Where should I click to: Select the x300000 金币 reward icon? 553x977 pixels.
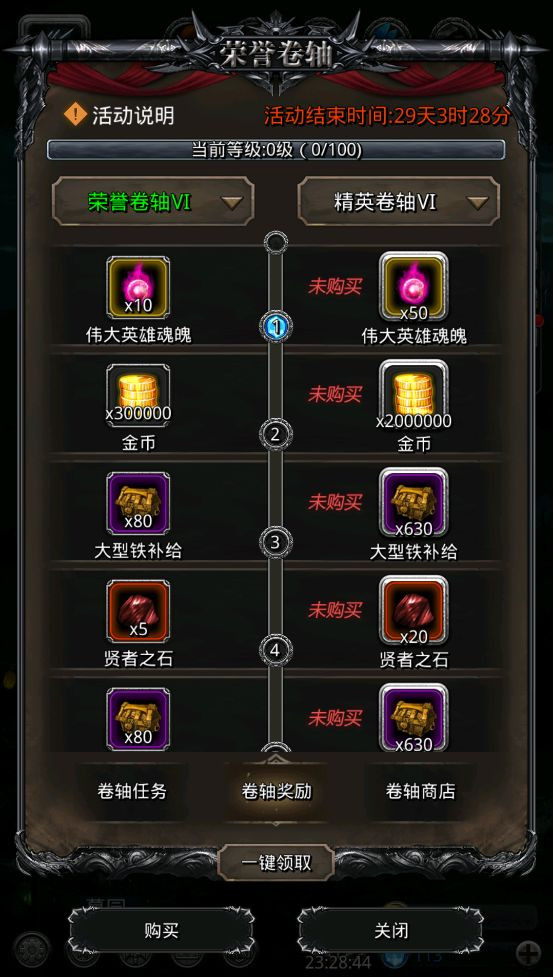(138, 396)
